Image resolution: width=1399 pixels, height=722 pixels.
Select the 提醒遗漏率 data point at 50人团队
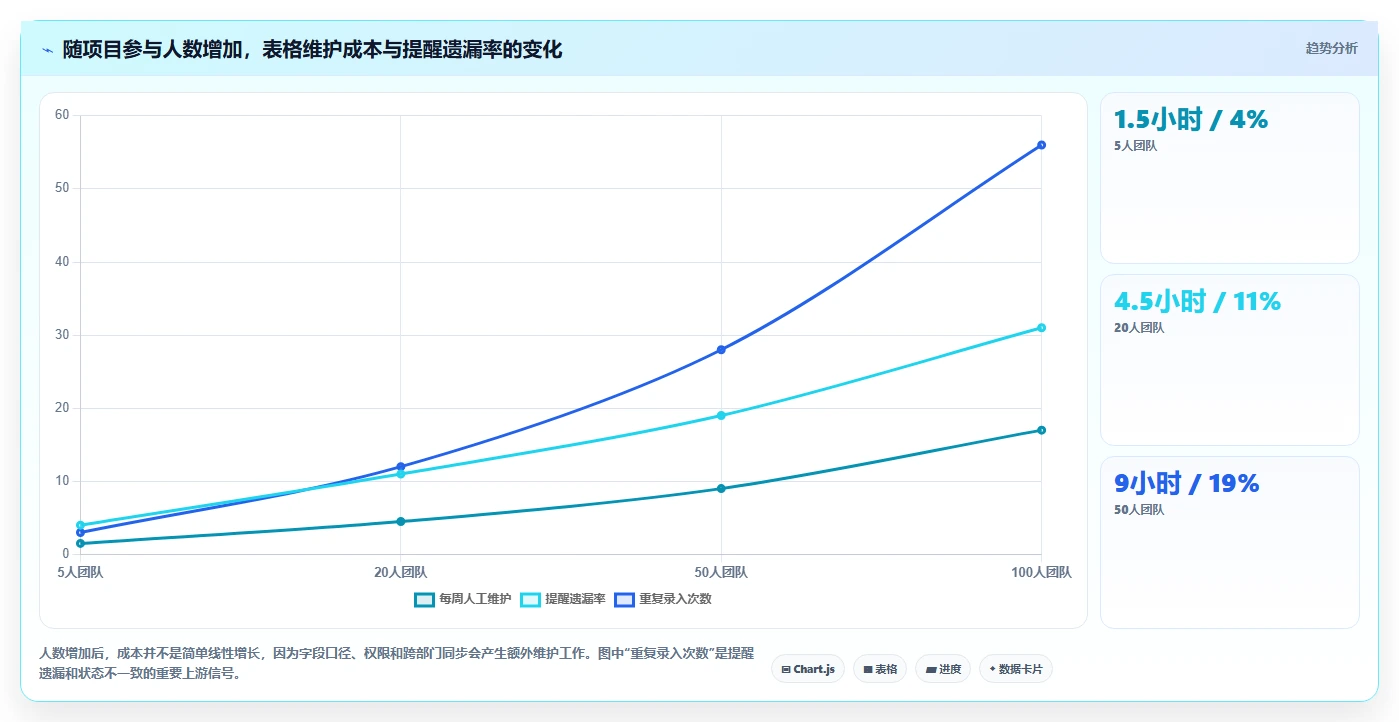point(721,415)
